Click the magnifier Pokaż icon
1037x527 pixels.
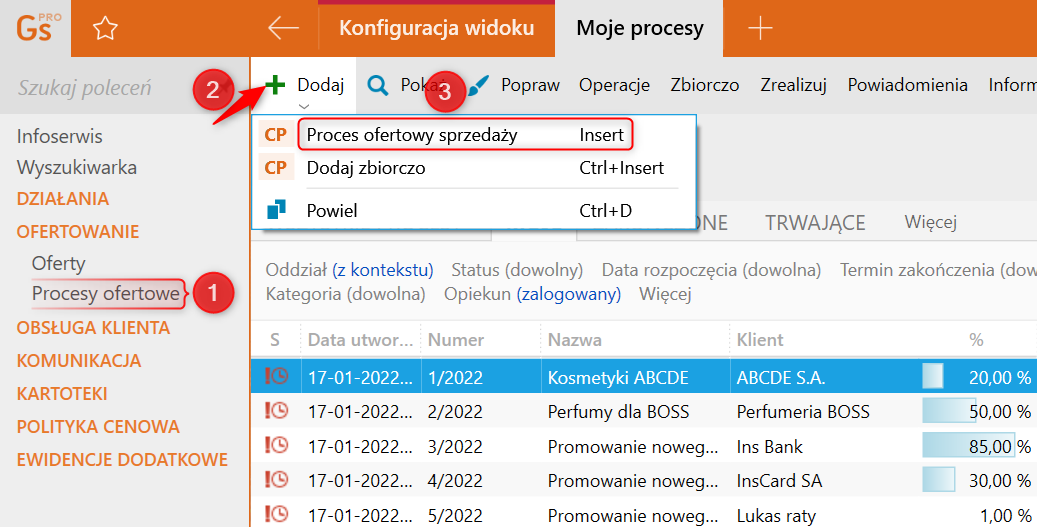point(378,85)
